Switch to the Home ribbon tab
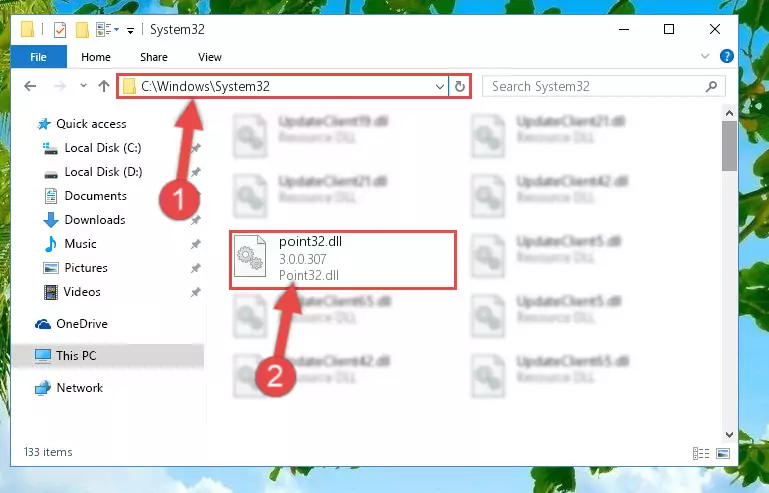 click(x=96, y=57)
